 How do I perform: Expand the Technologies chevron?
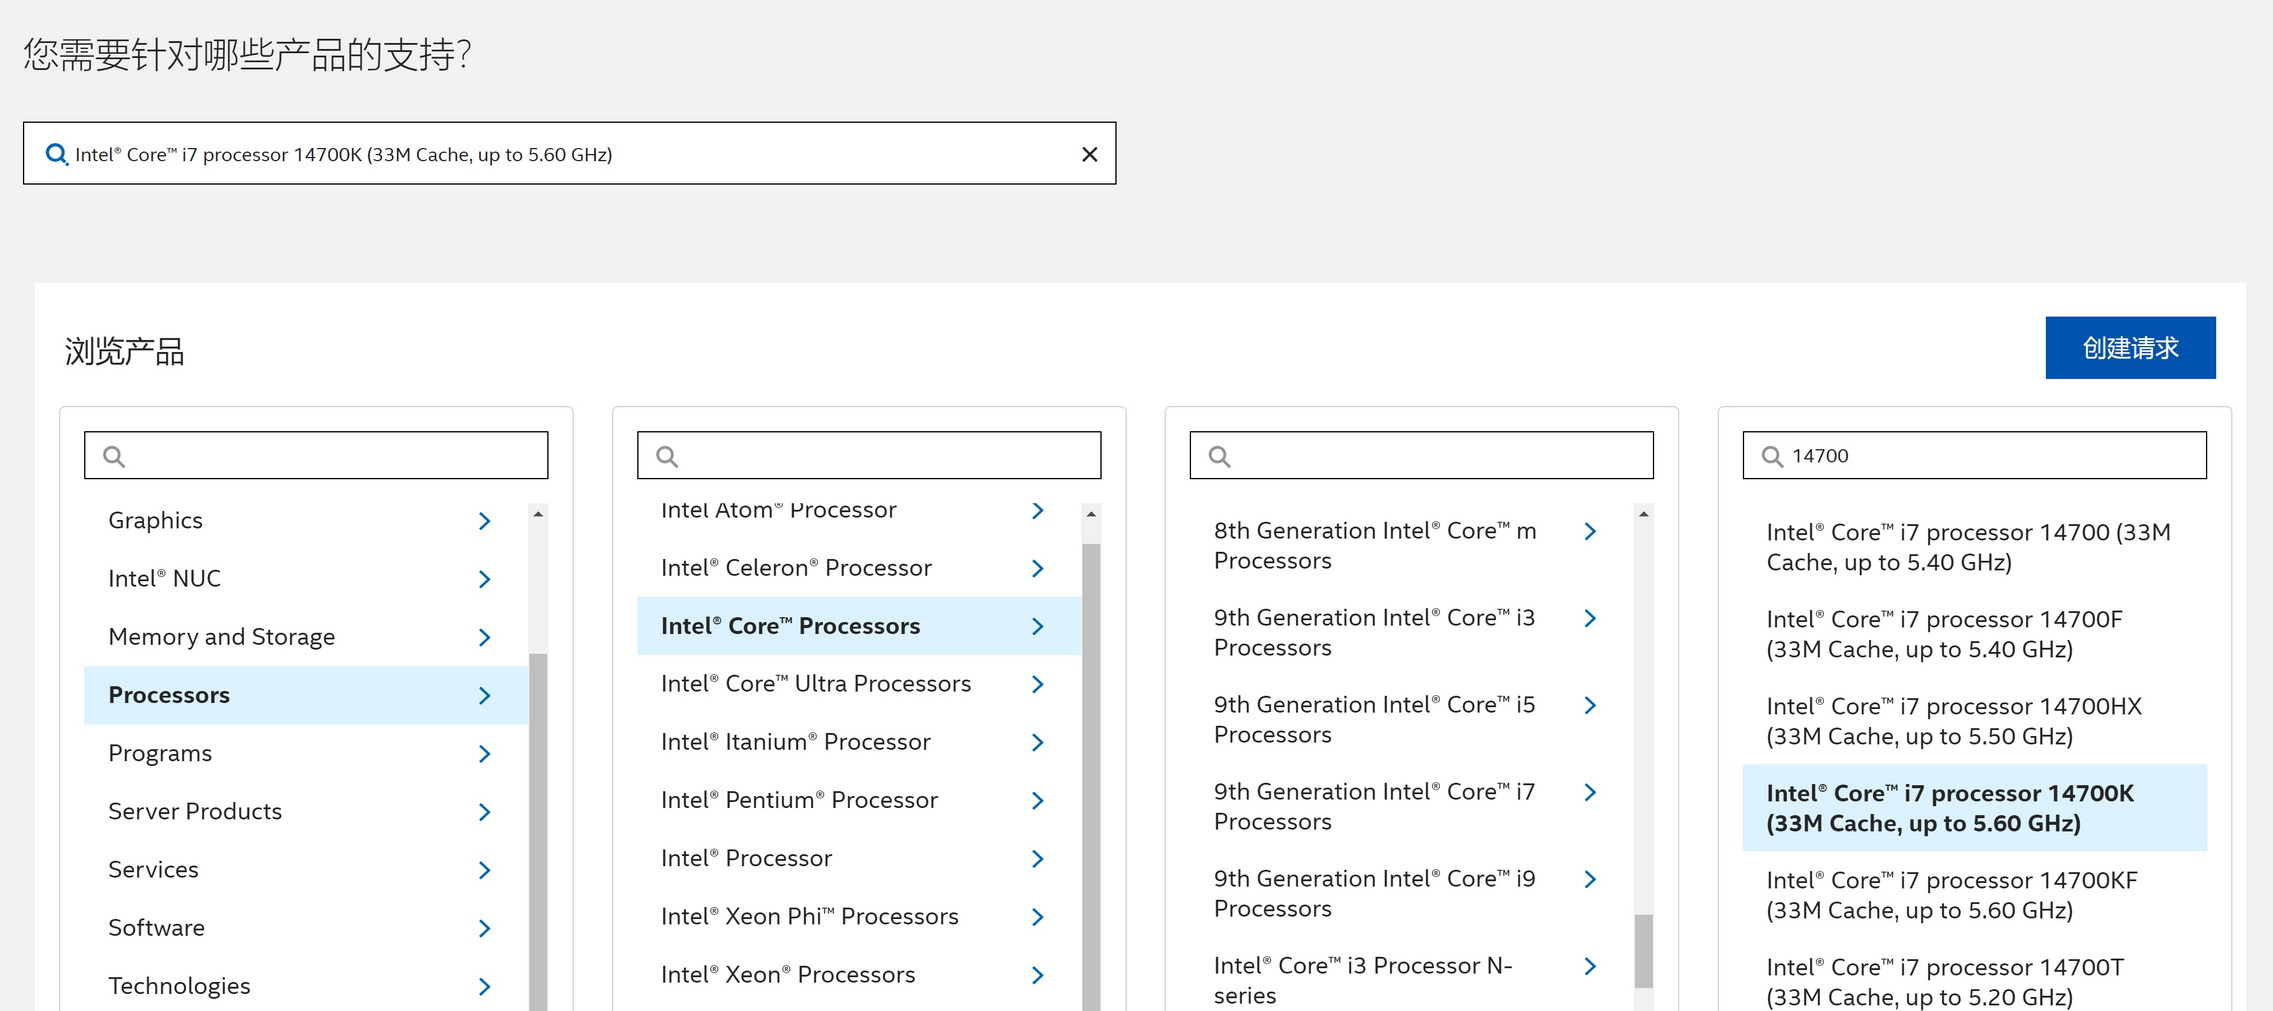pos(485,985)
